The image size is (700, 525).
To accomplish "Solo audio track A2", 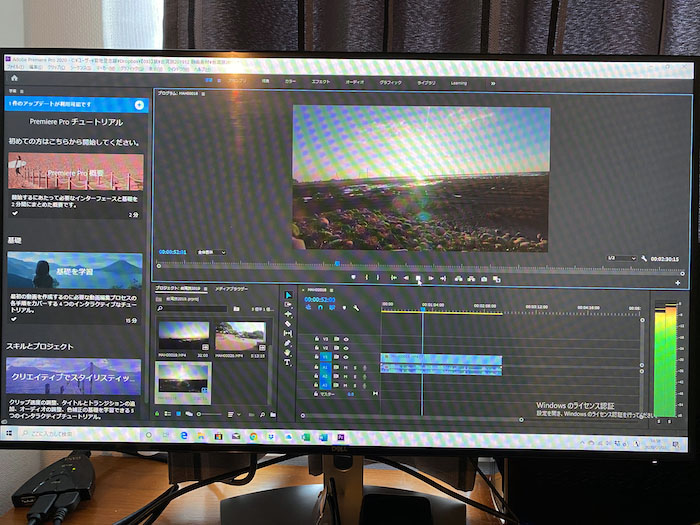I will click(355, 376).
